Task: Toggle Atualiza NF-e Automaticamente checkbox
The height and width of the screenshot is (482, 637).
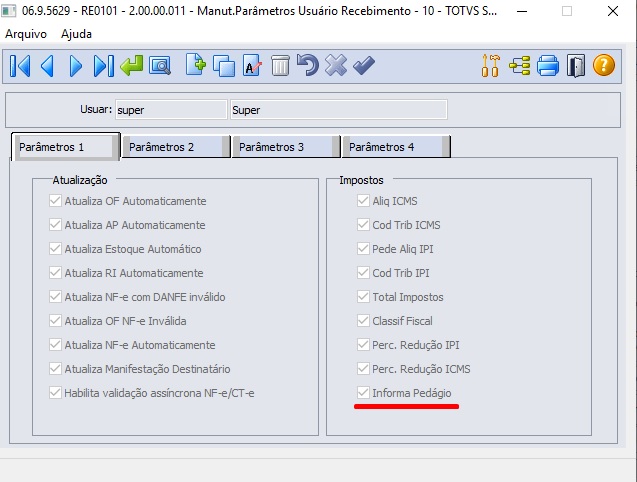Action: pos(55,345)
